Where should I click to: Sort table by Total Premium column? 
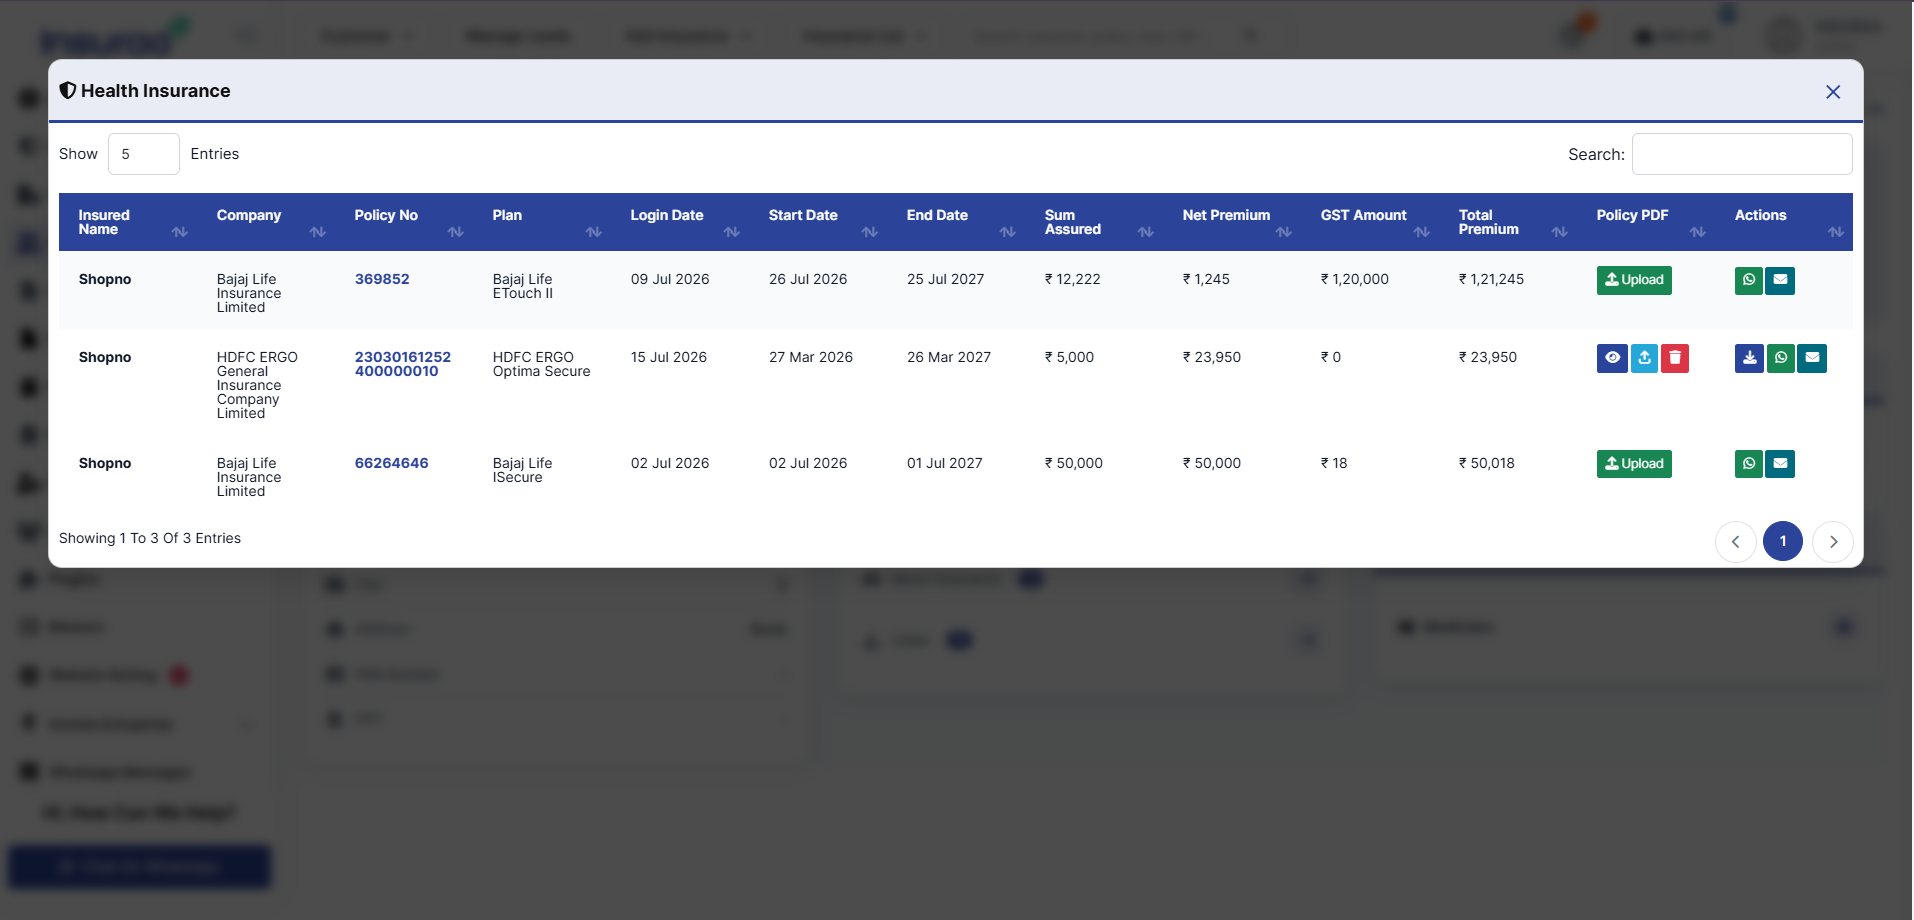1508,222
